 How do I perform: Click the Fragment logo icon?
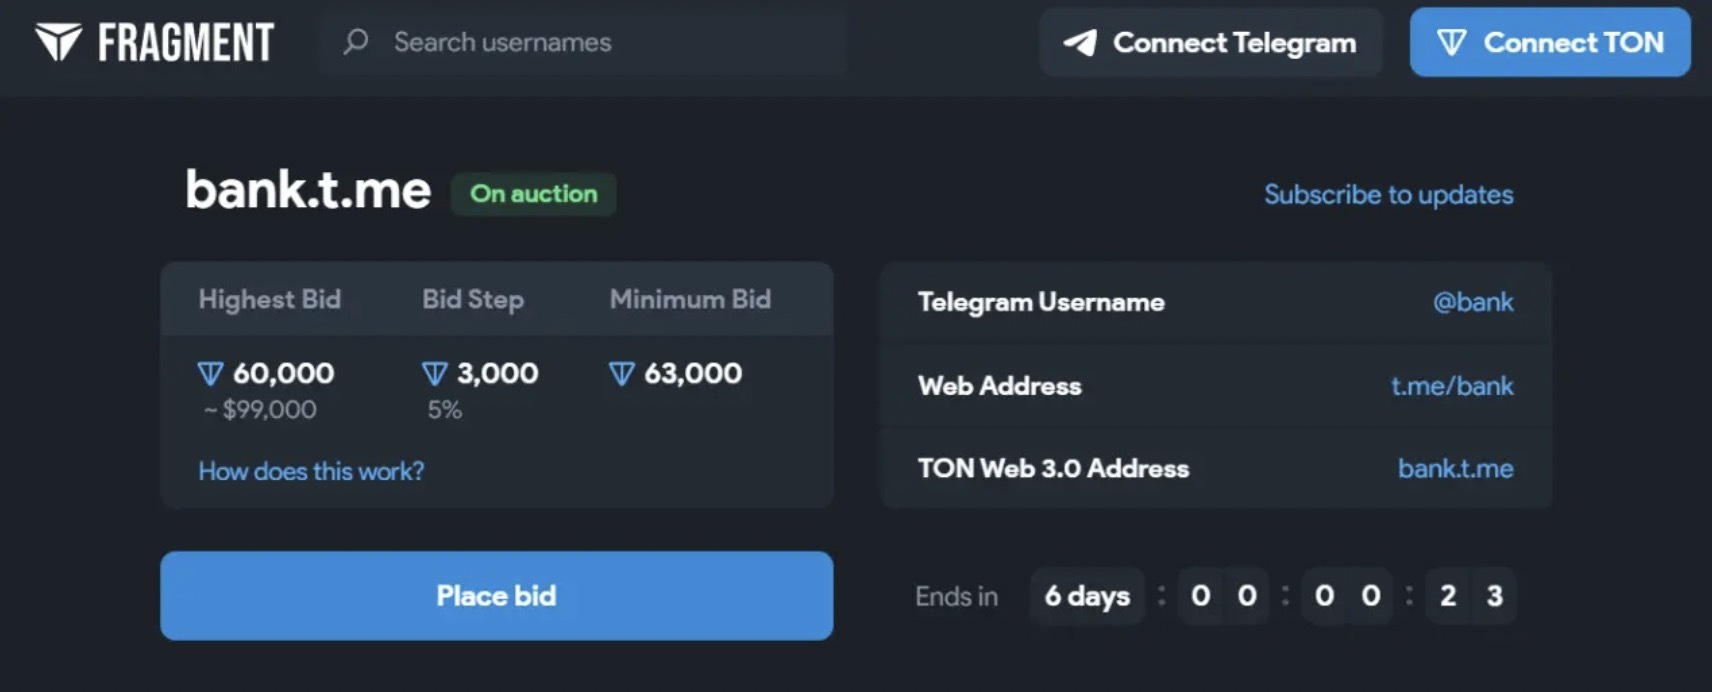coord(58,42)
